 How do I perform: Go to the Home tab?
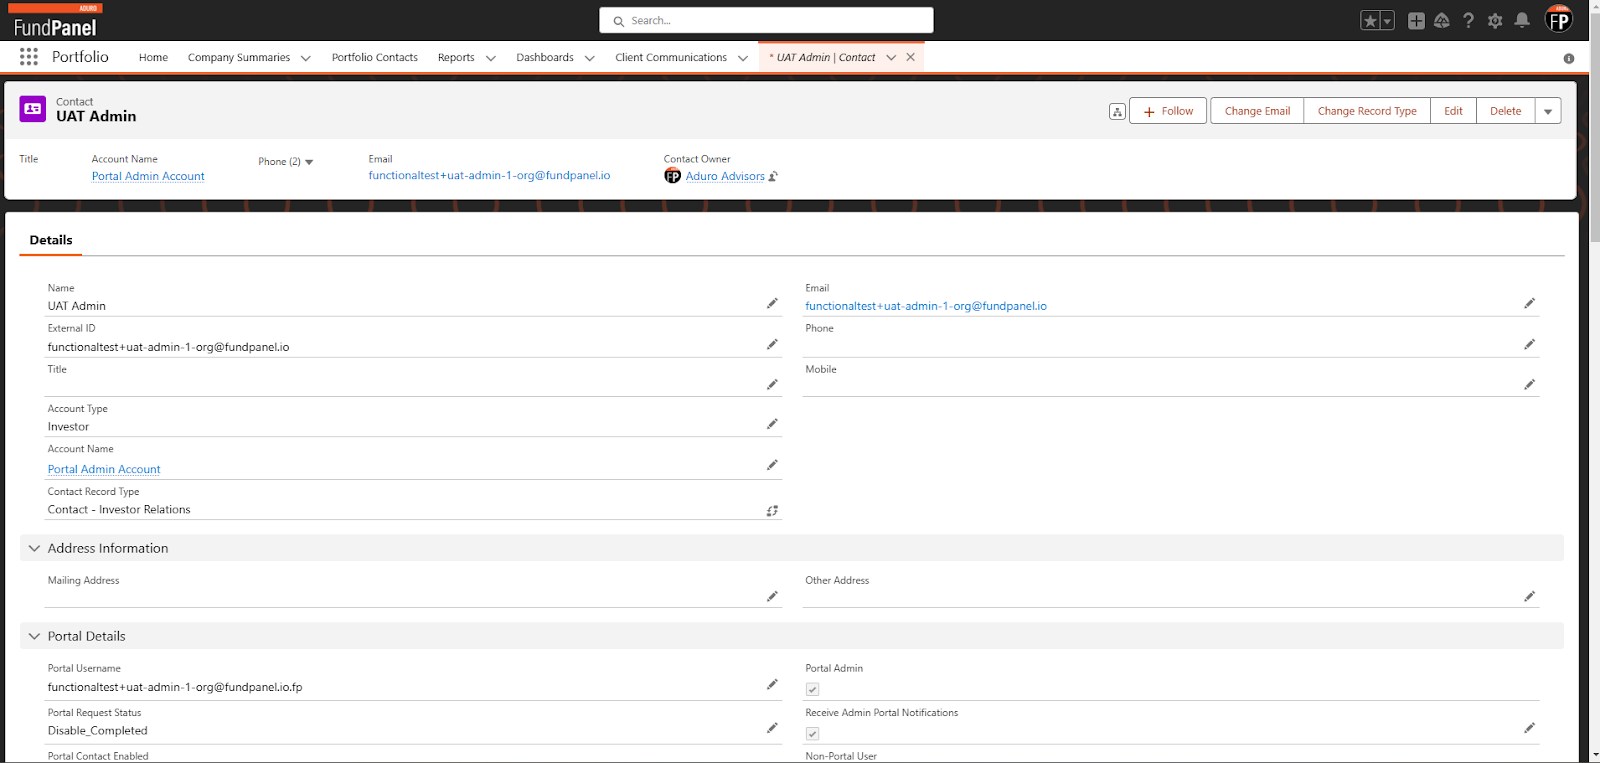coord(153,57)
